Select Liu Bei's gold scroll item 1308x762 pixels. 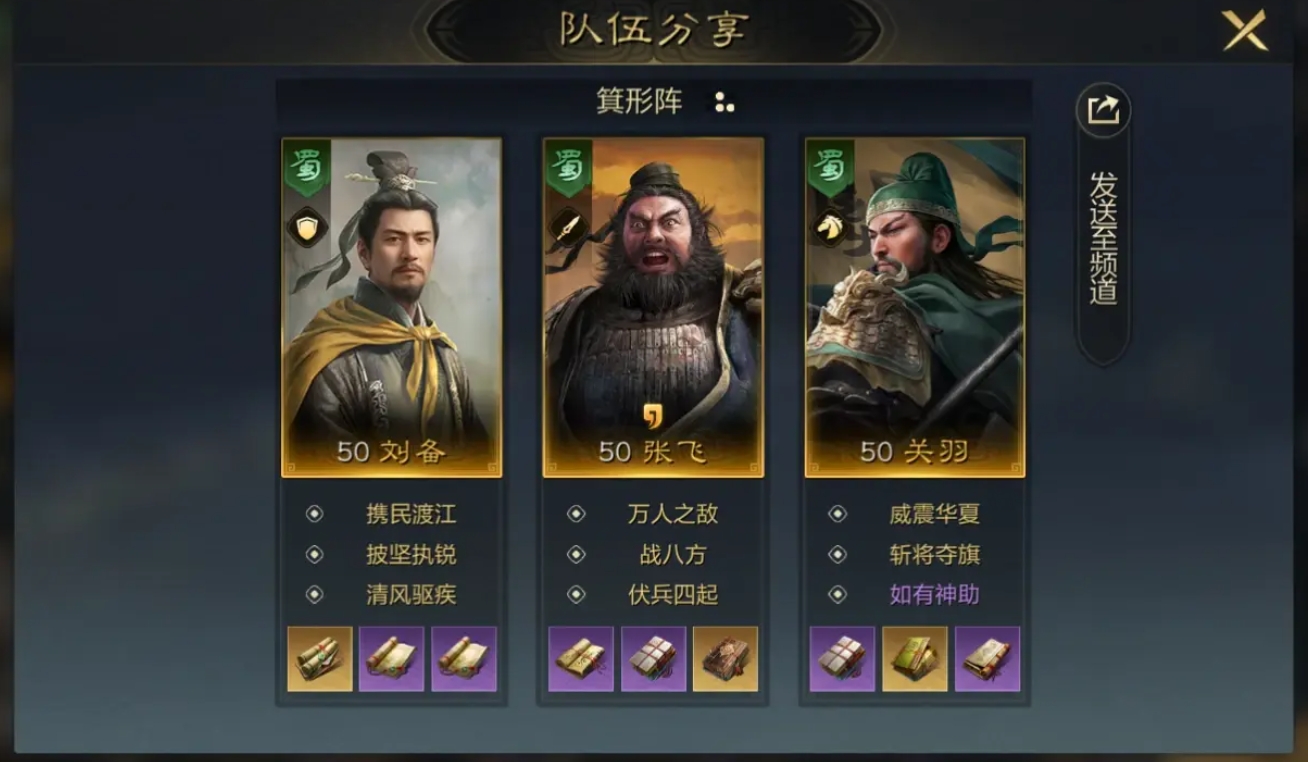320,659
